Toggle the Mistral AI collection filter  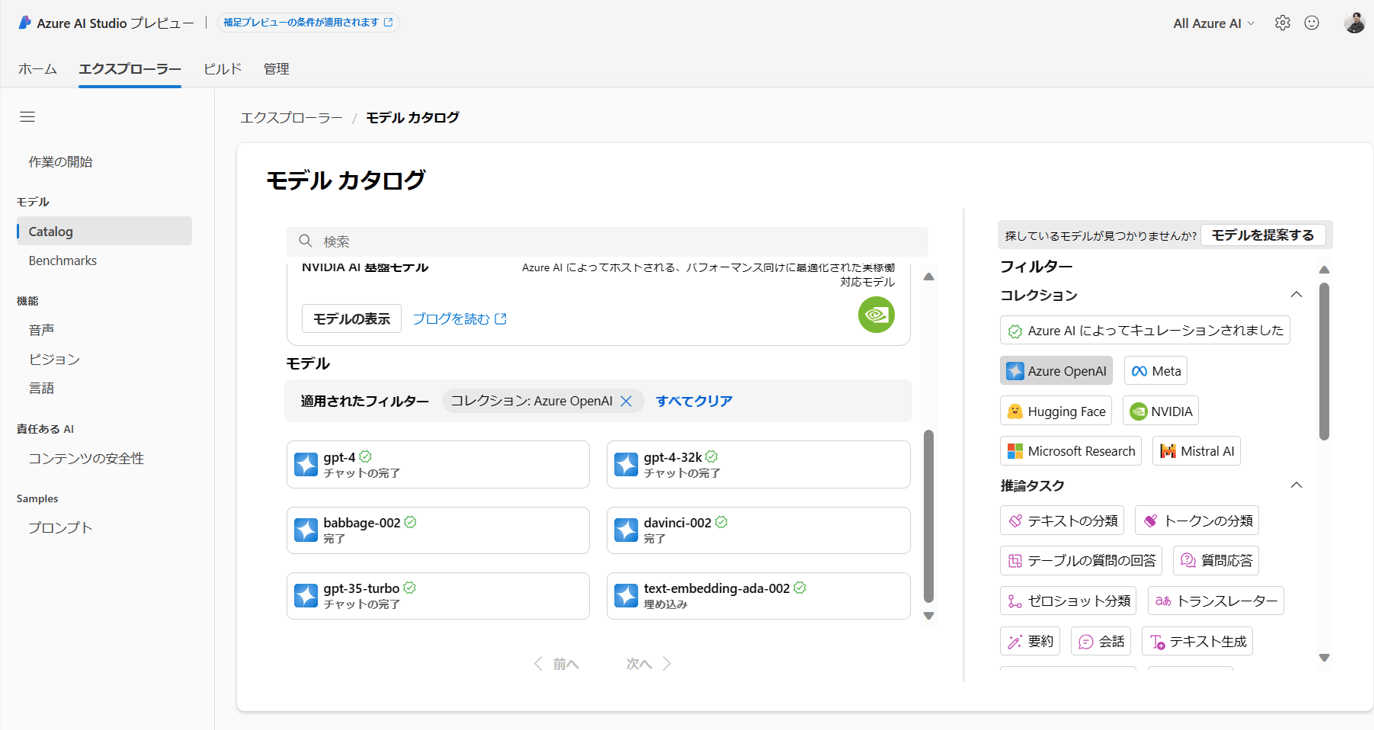click(1197, 451)
